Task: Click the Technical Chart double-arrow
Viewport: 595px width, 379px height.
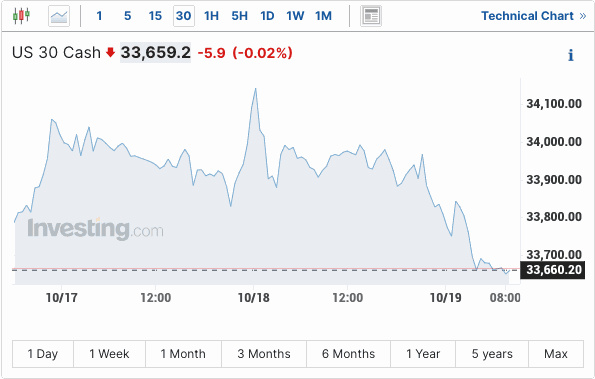Action: pos(583,16)
